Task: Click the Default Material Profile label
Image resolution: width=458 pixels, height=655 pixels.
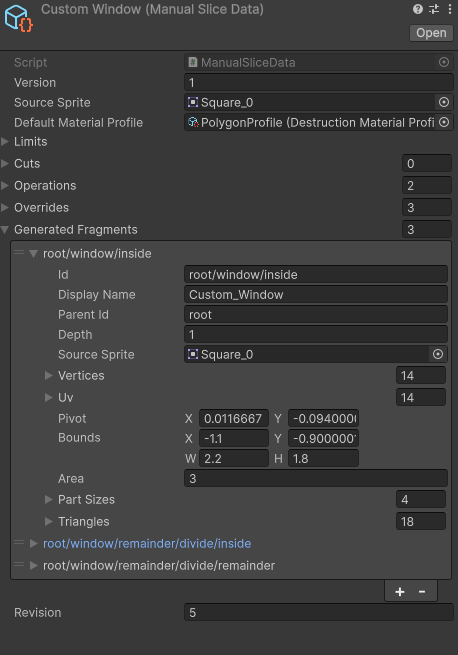Action: (x=79, y=122)
